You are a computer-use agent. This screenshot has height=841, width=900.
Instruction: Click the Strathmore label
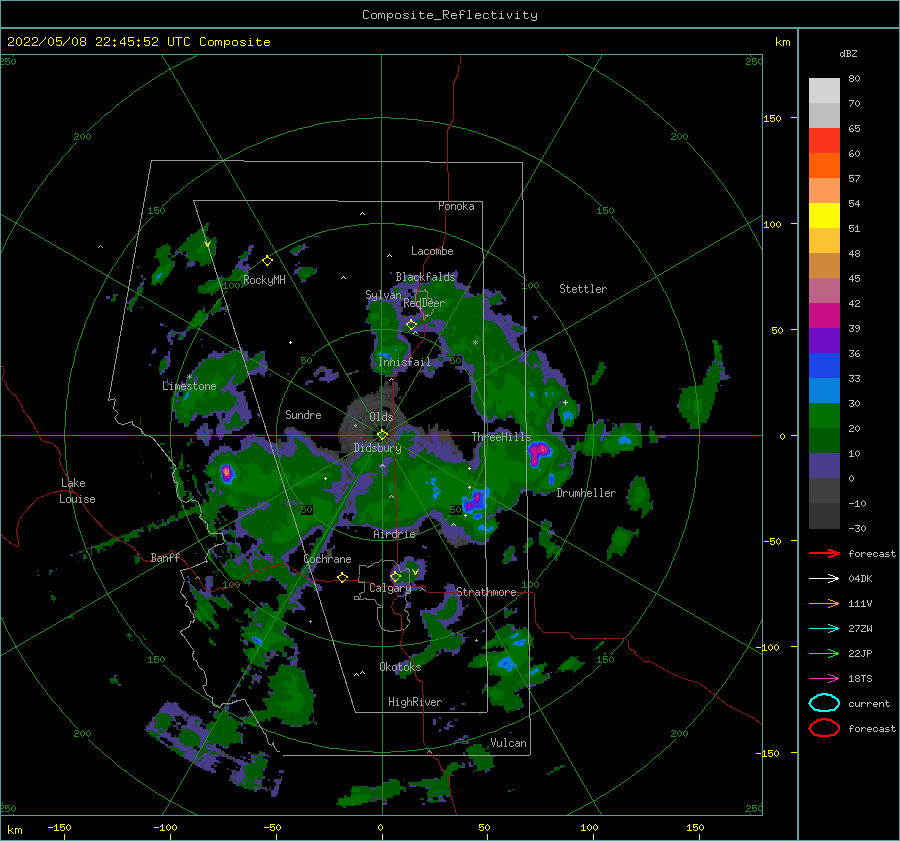486,592
